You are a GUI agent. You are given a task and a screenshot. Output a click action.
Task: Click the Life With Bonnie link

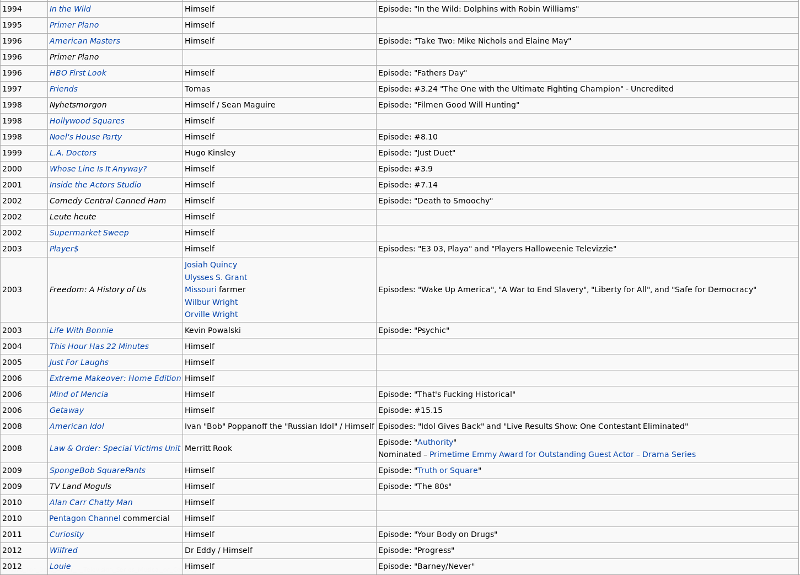(81, 330)
